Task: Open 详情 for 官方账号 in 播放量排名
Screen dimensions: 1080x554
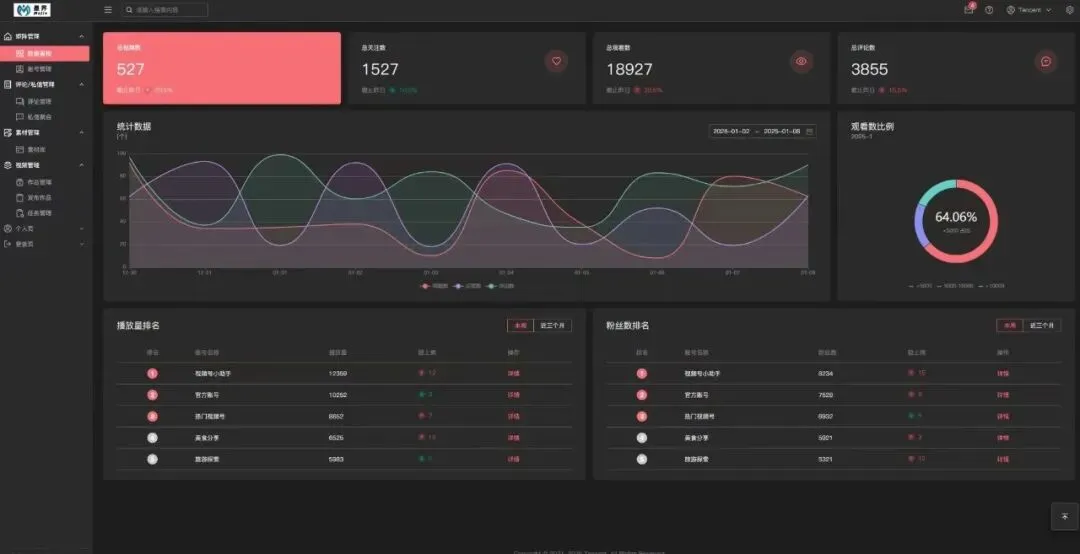Action: (513, 395)
